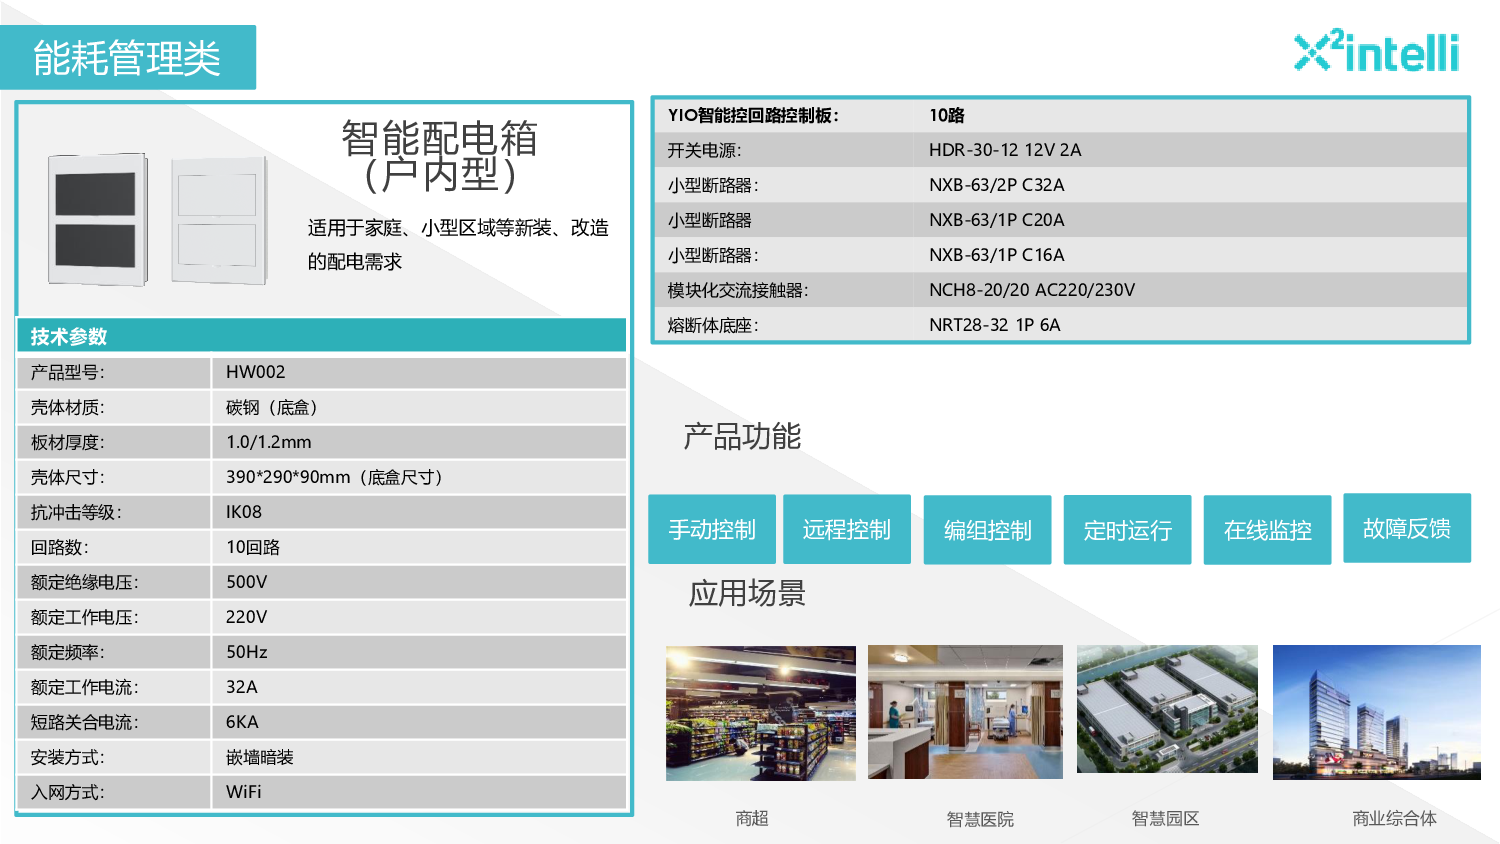This screenshot has height=844, width=1500.
Task: Select the 1.0/1.2mm thickness value
Action: pos(269,442)
